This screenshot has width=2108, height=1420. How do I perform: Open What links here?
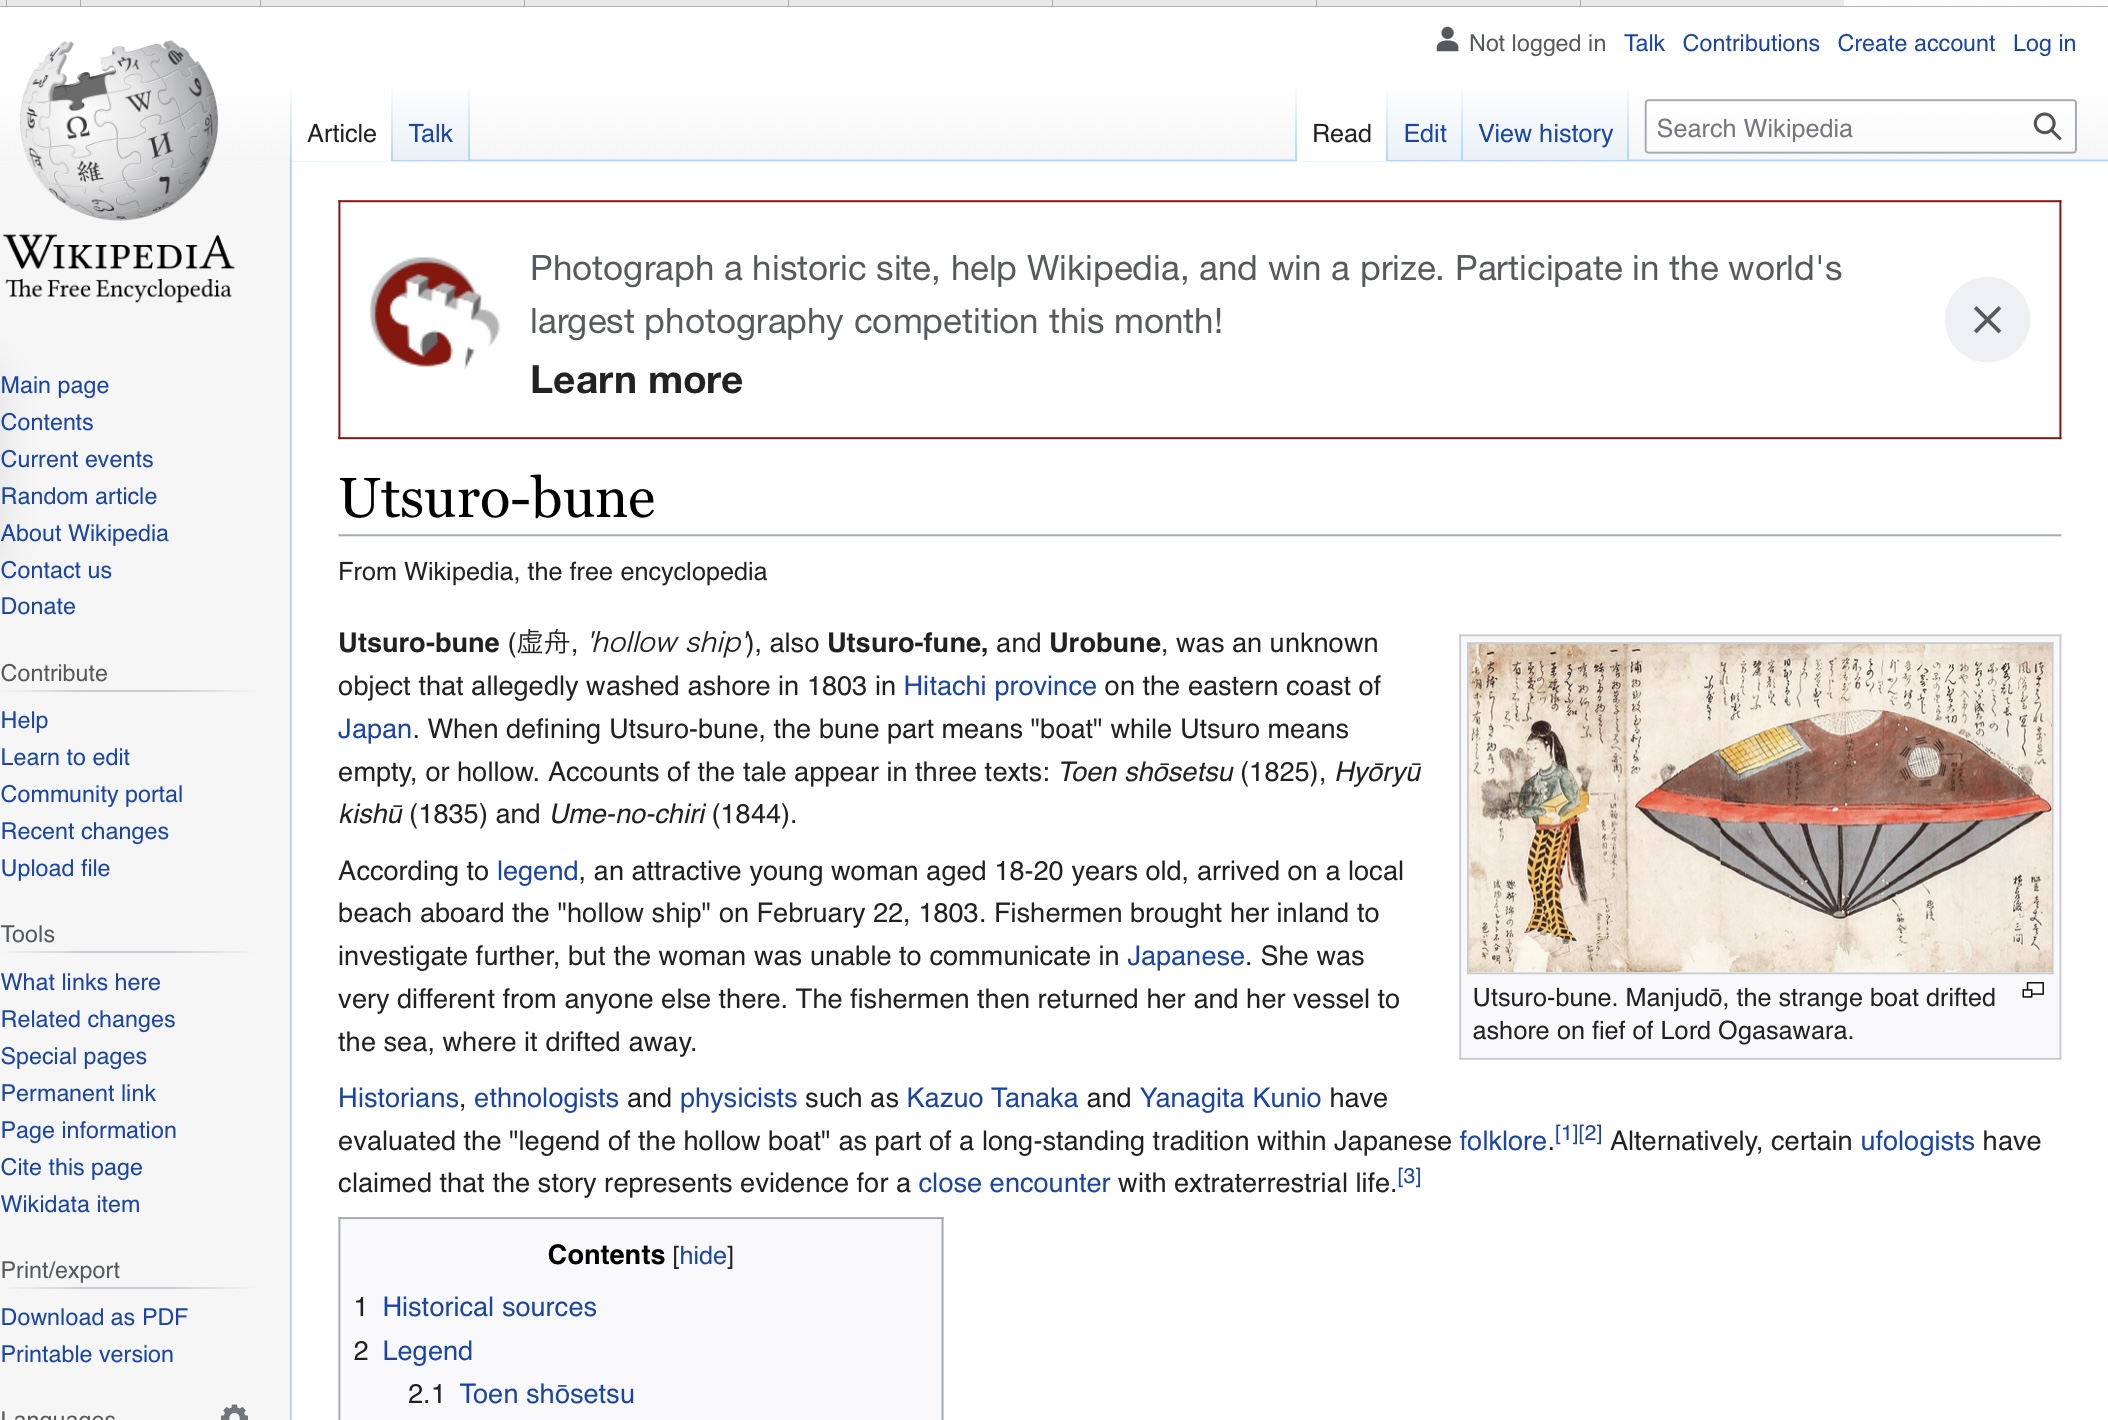81,982
